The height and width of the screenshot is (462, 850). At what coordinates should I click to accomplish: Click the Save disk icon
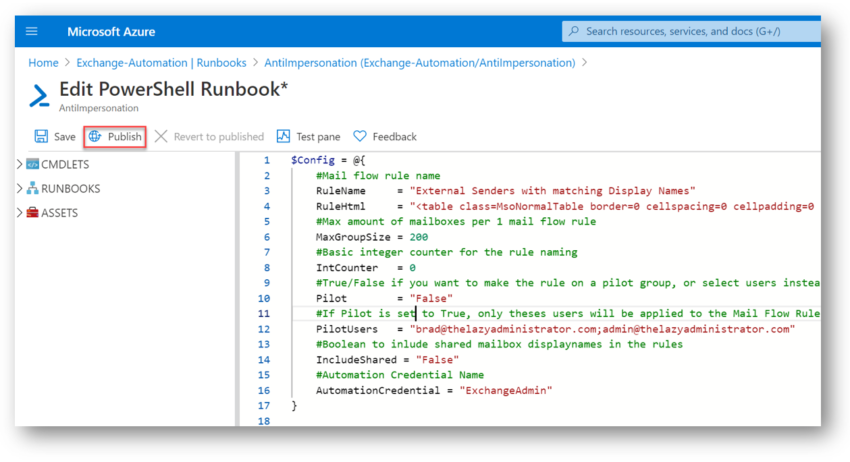coord(41,136)
